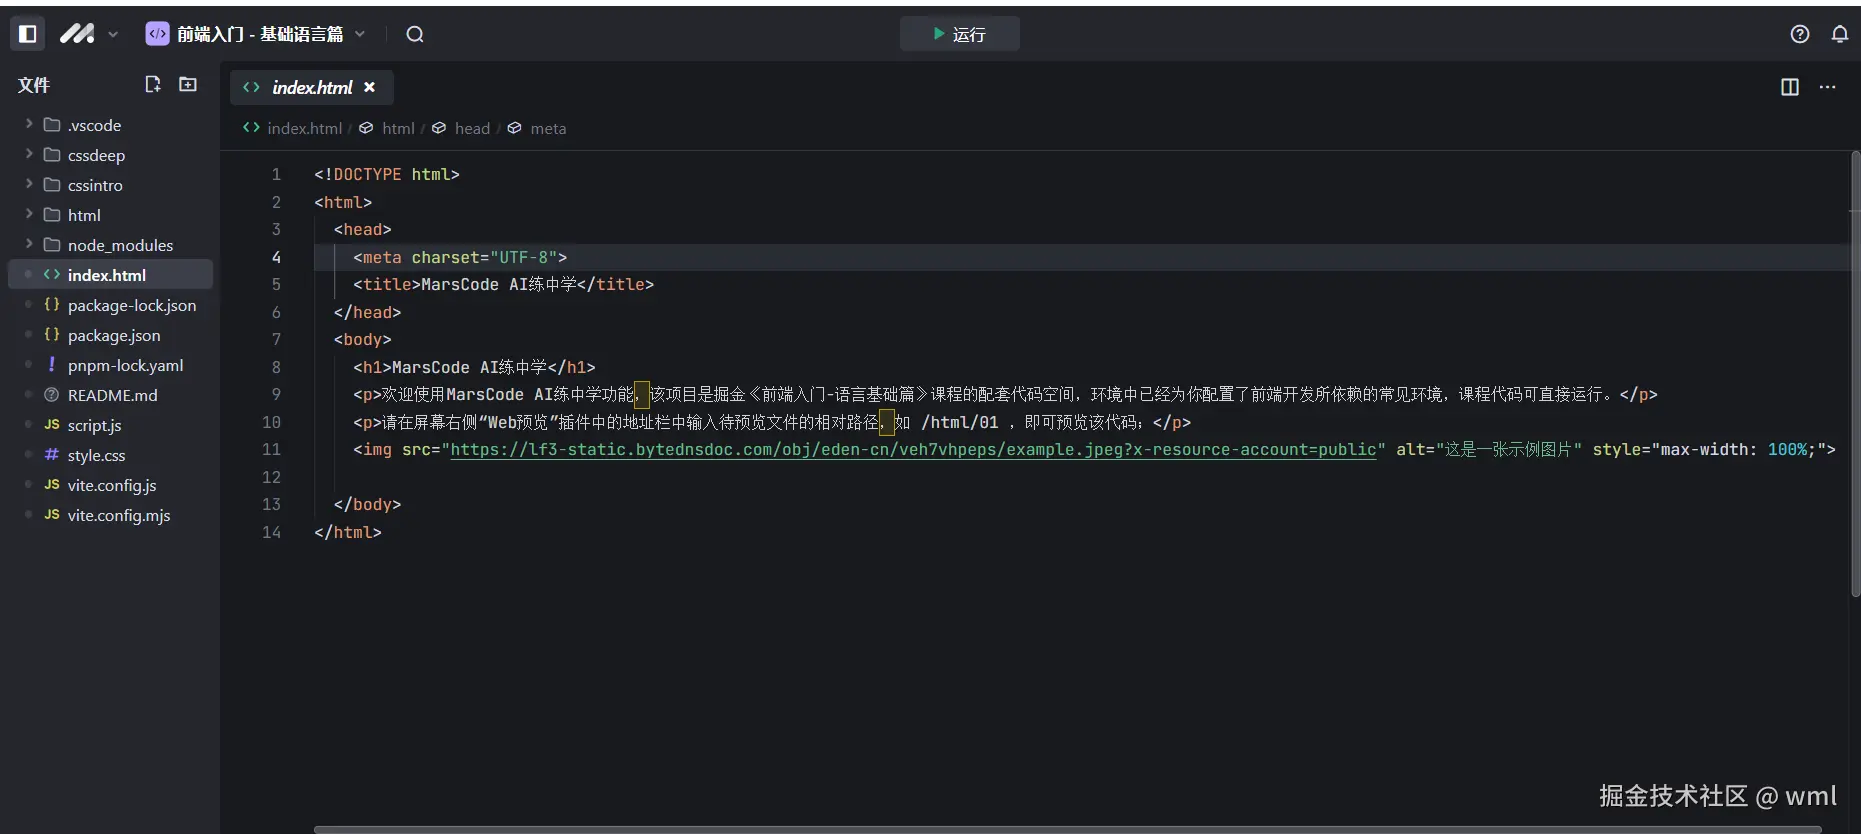
Task: Click meta in the breadcrumb
Action: point(548,128)
